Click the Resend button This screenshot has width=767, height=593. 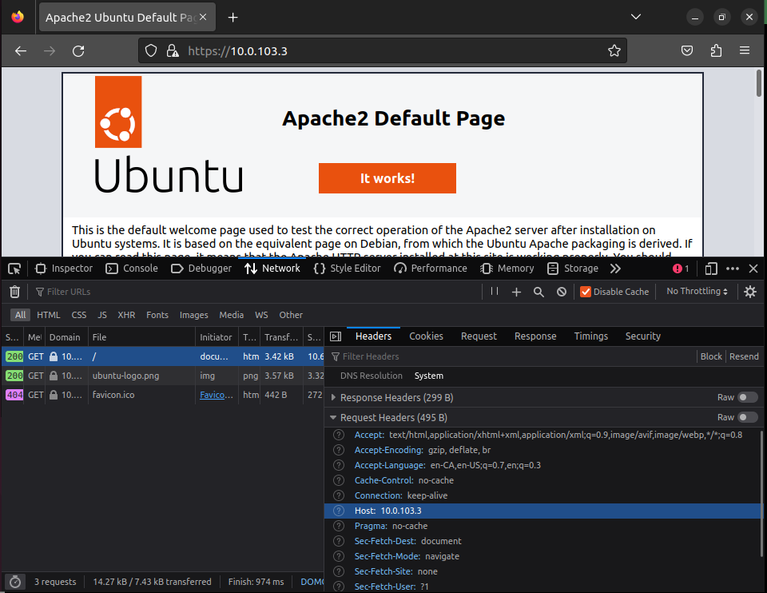[x=743, y=356]
